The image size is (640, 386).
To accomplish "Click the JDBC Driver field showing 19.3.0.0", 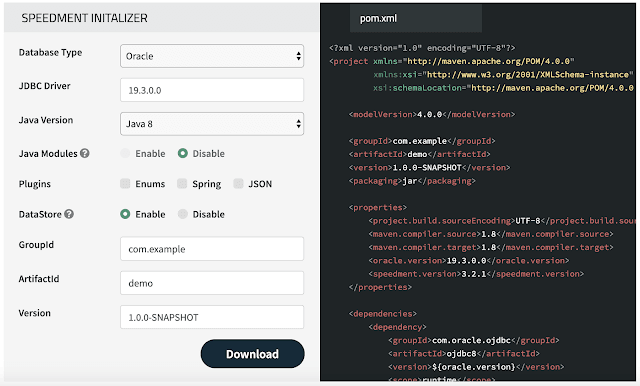I will coord(212,90).
